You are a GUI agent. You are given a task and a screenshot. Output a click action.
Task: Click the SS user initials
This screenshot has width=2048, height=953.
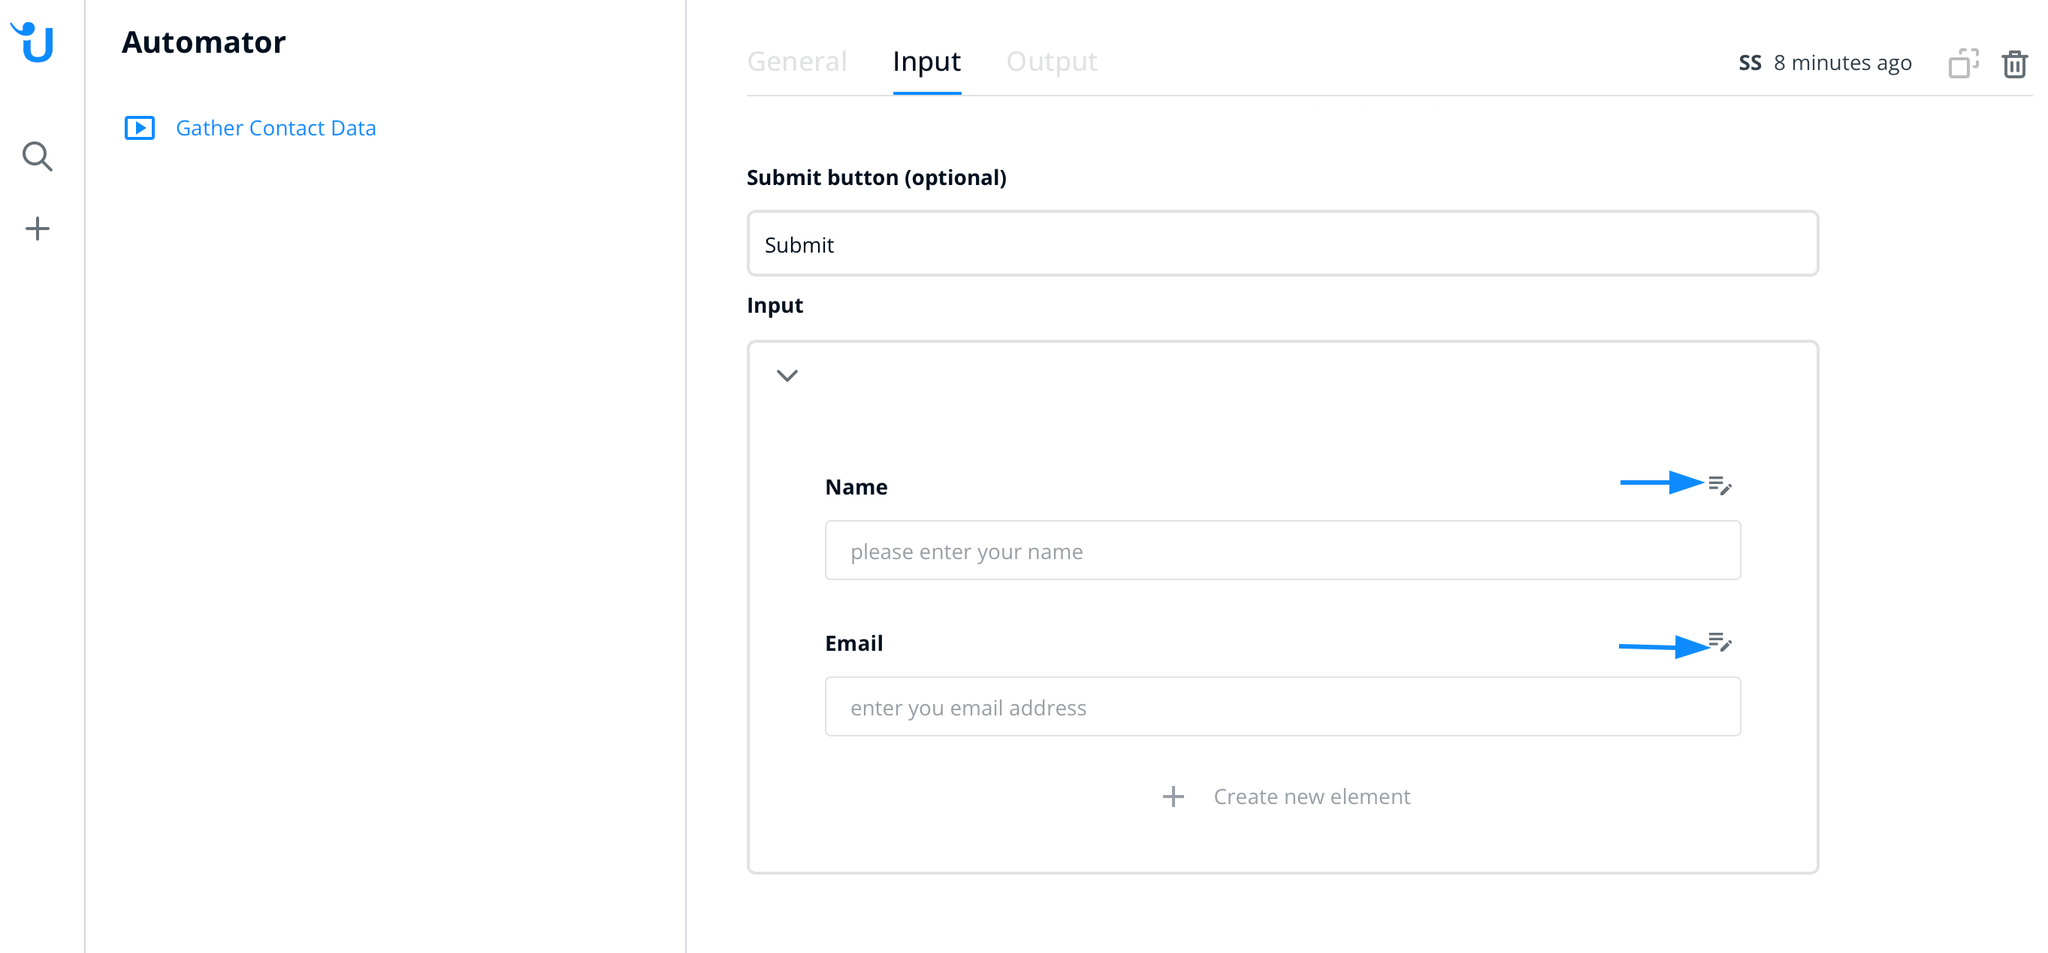pyautogui.click(x=1749, y=63)
